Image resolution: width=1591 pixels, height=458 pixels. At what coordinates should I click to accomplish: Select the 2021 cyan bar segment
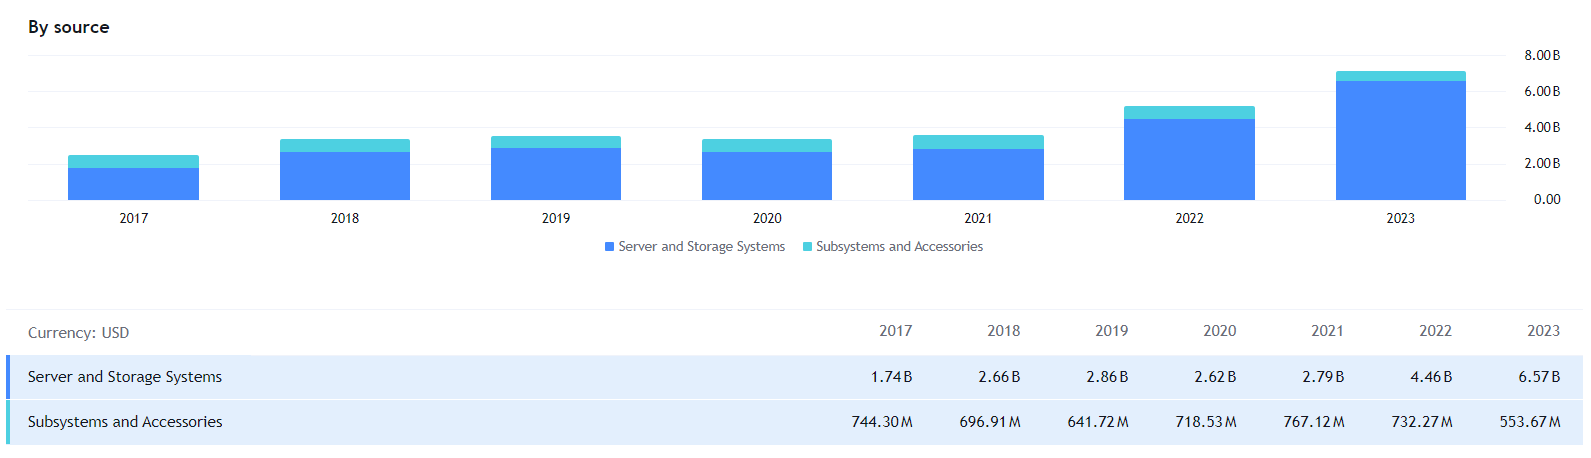coord(978,142)
